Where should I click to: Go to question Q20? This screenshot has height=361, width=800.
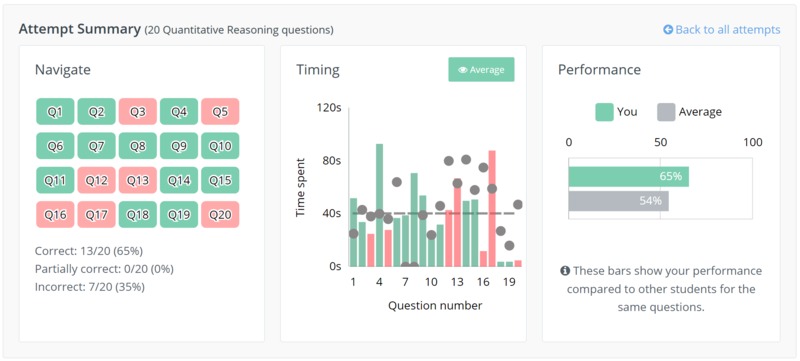[x=220, y=215]
